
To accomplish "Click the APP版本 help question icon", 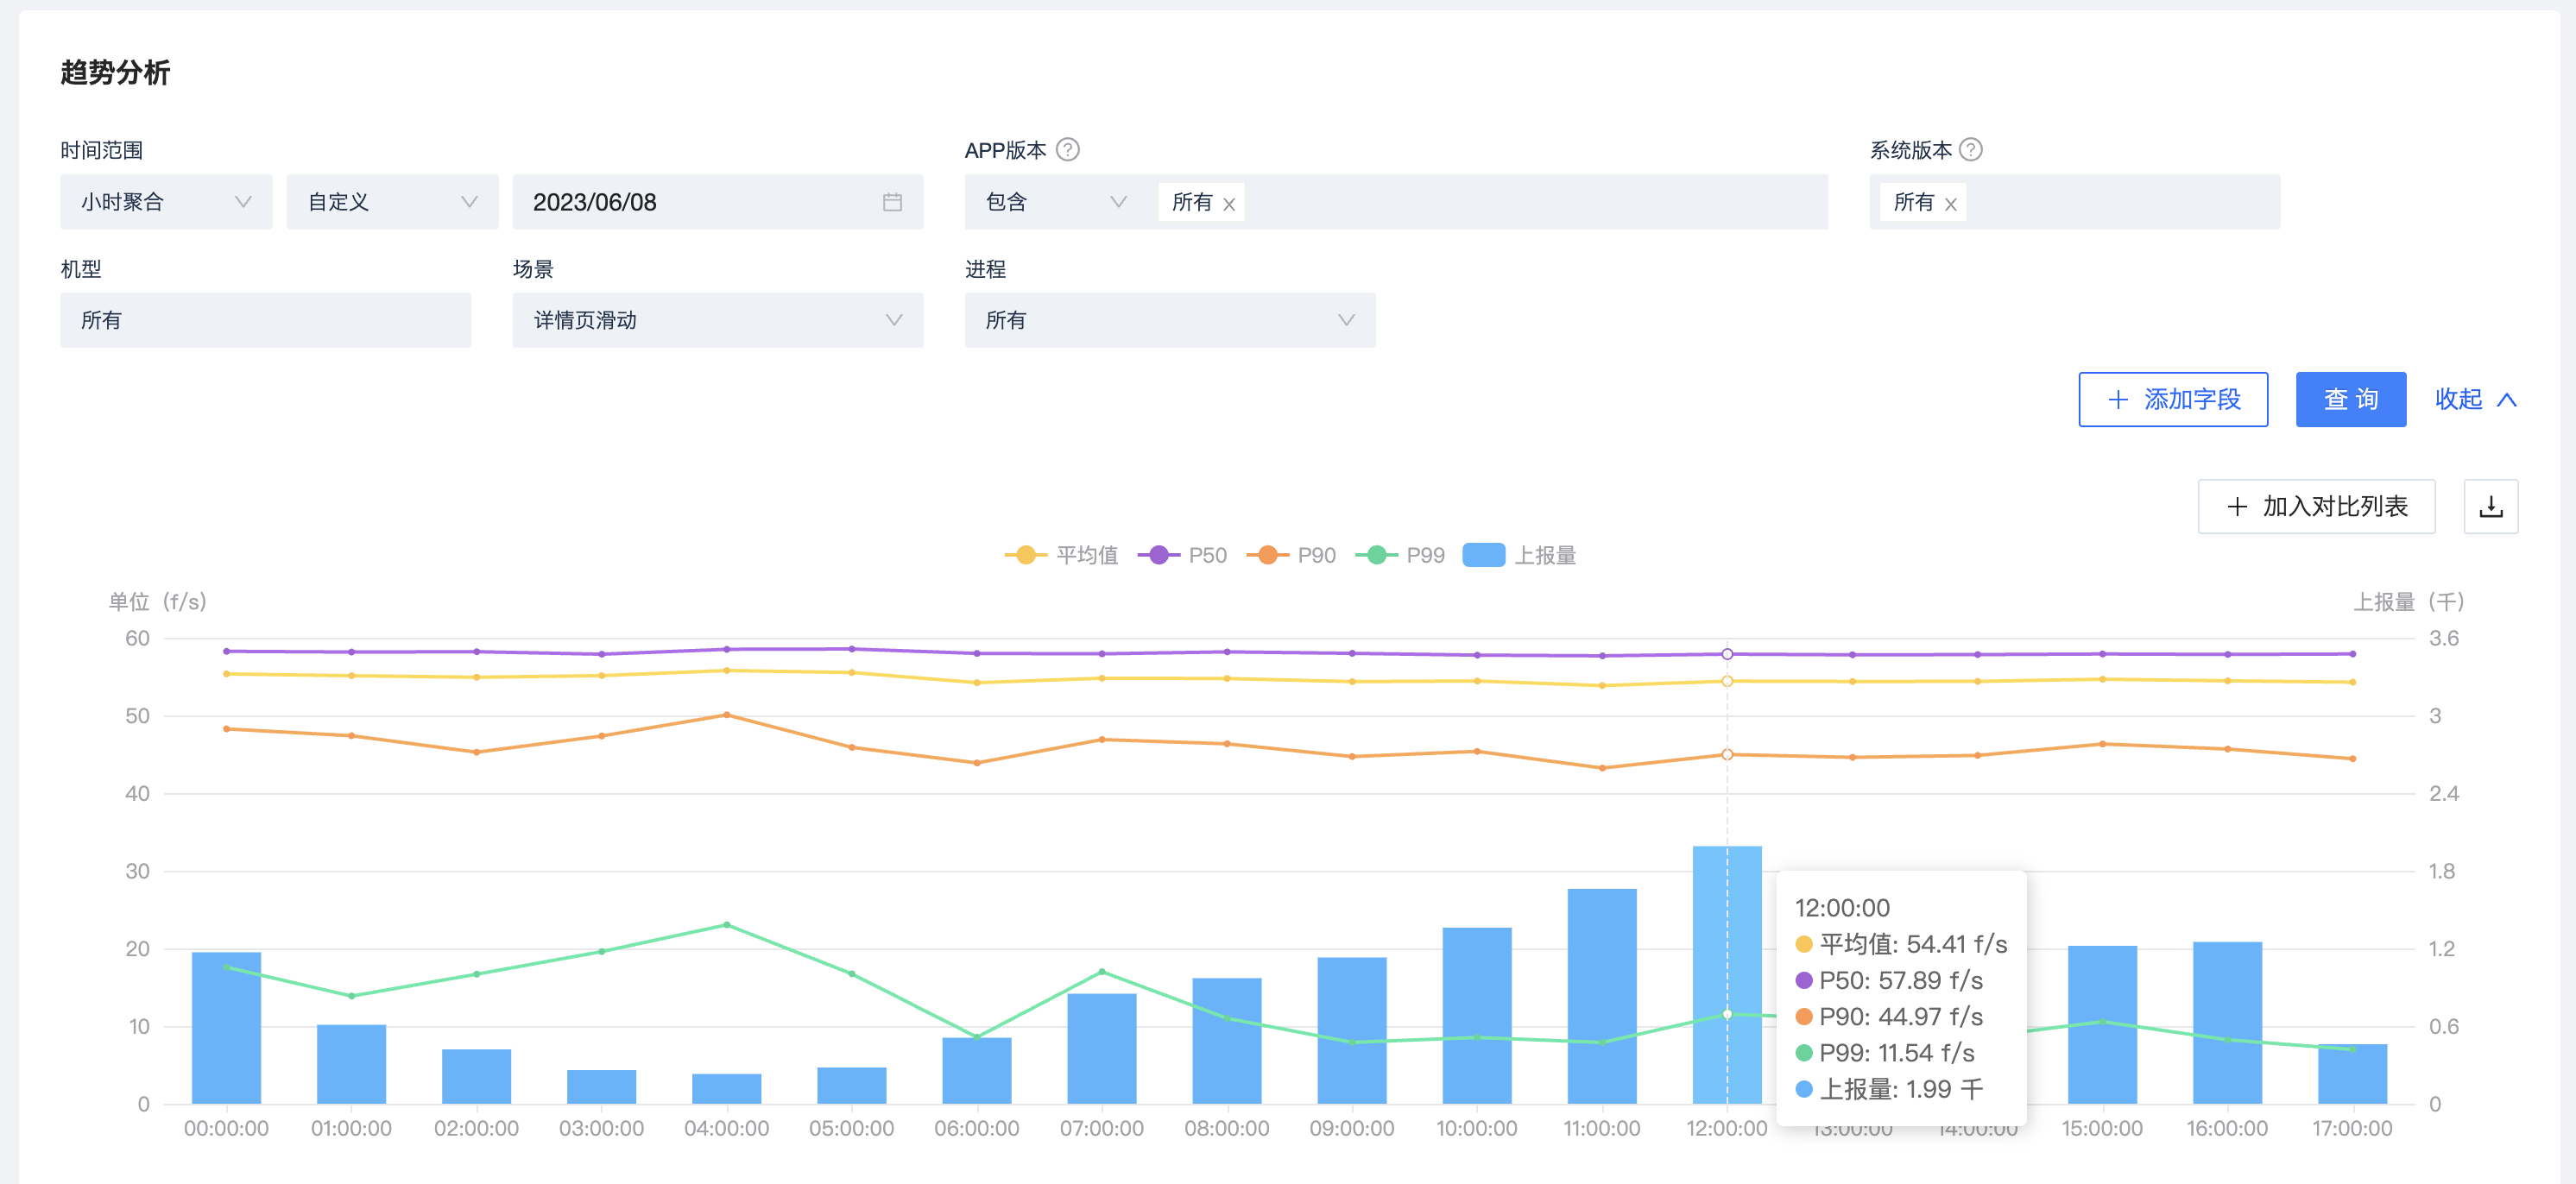I will (x=1068, y=150).
